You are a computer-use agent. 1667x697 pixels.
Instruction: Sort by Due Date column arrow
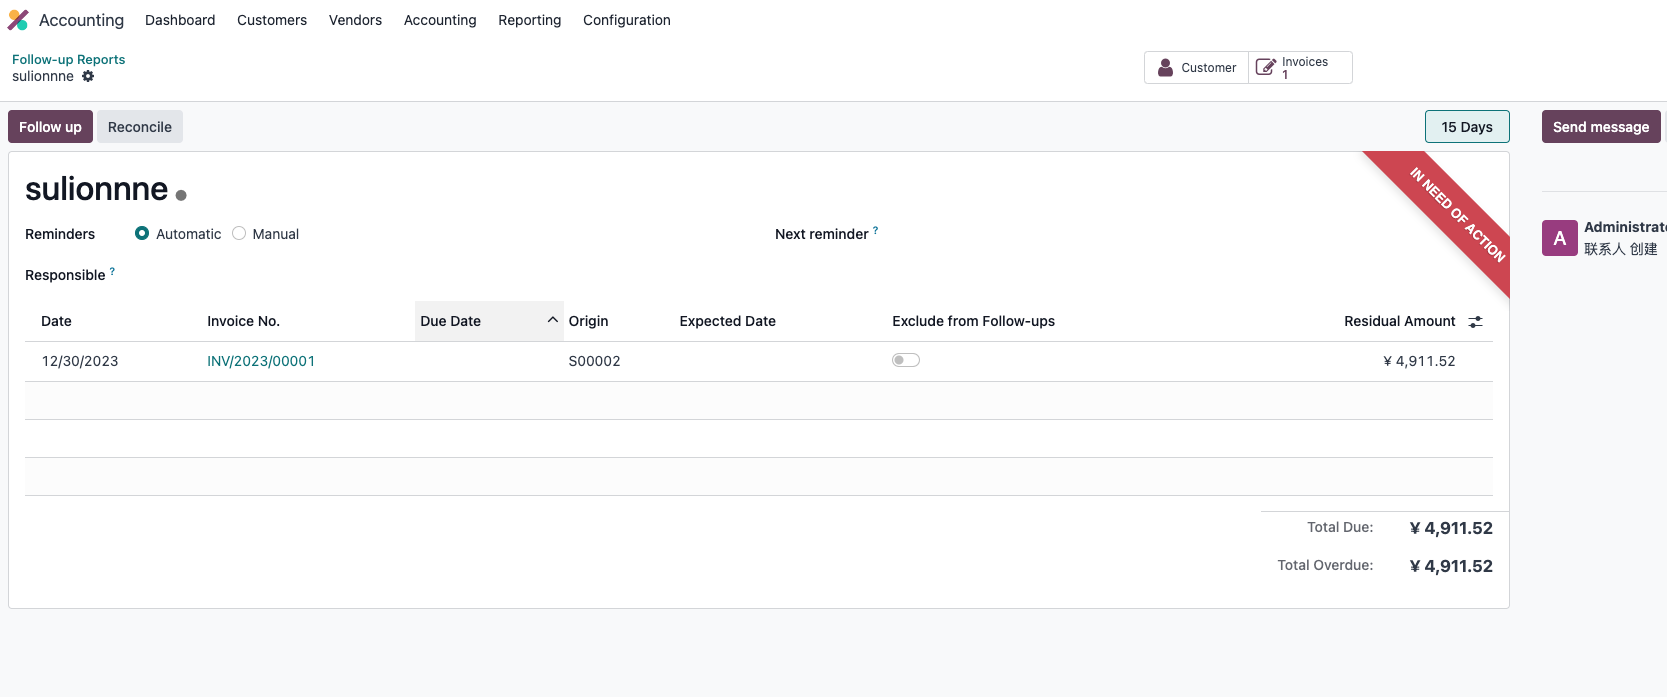click(552, 320)
